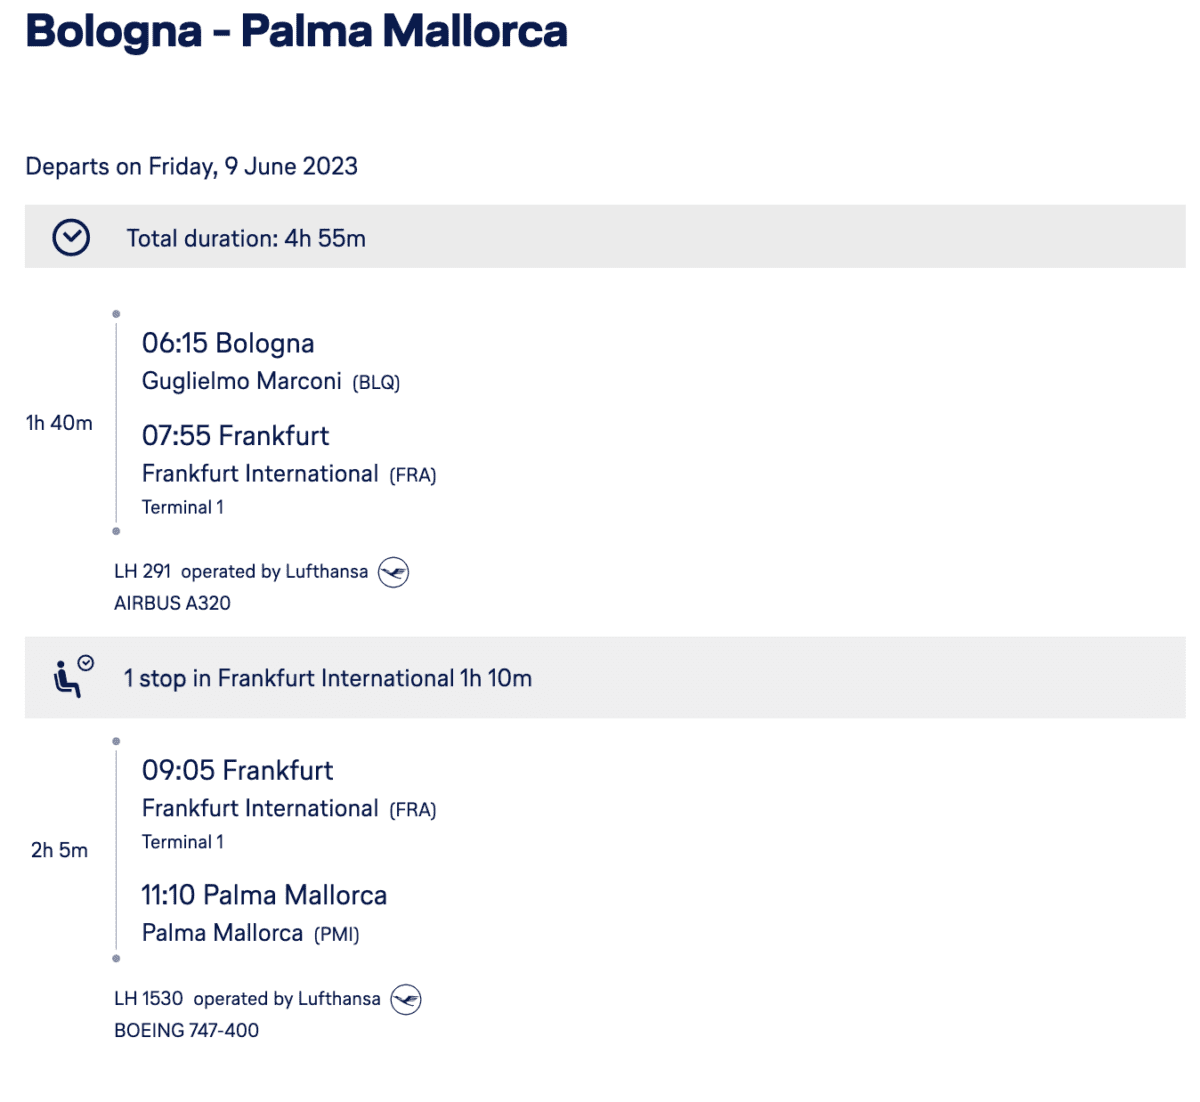Select the 07:55 Frankfurt arrival entry
This screenshot has width=1200, height=1102.
(x=235, y=436)
